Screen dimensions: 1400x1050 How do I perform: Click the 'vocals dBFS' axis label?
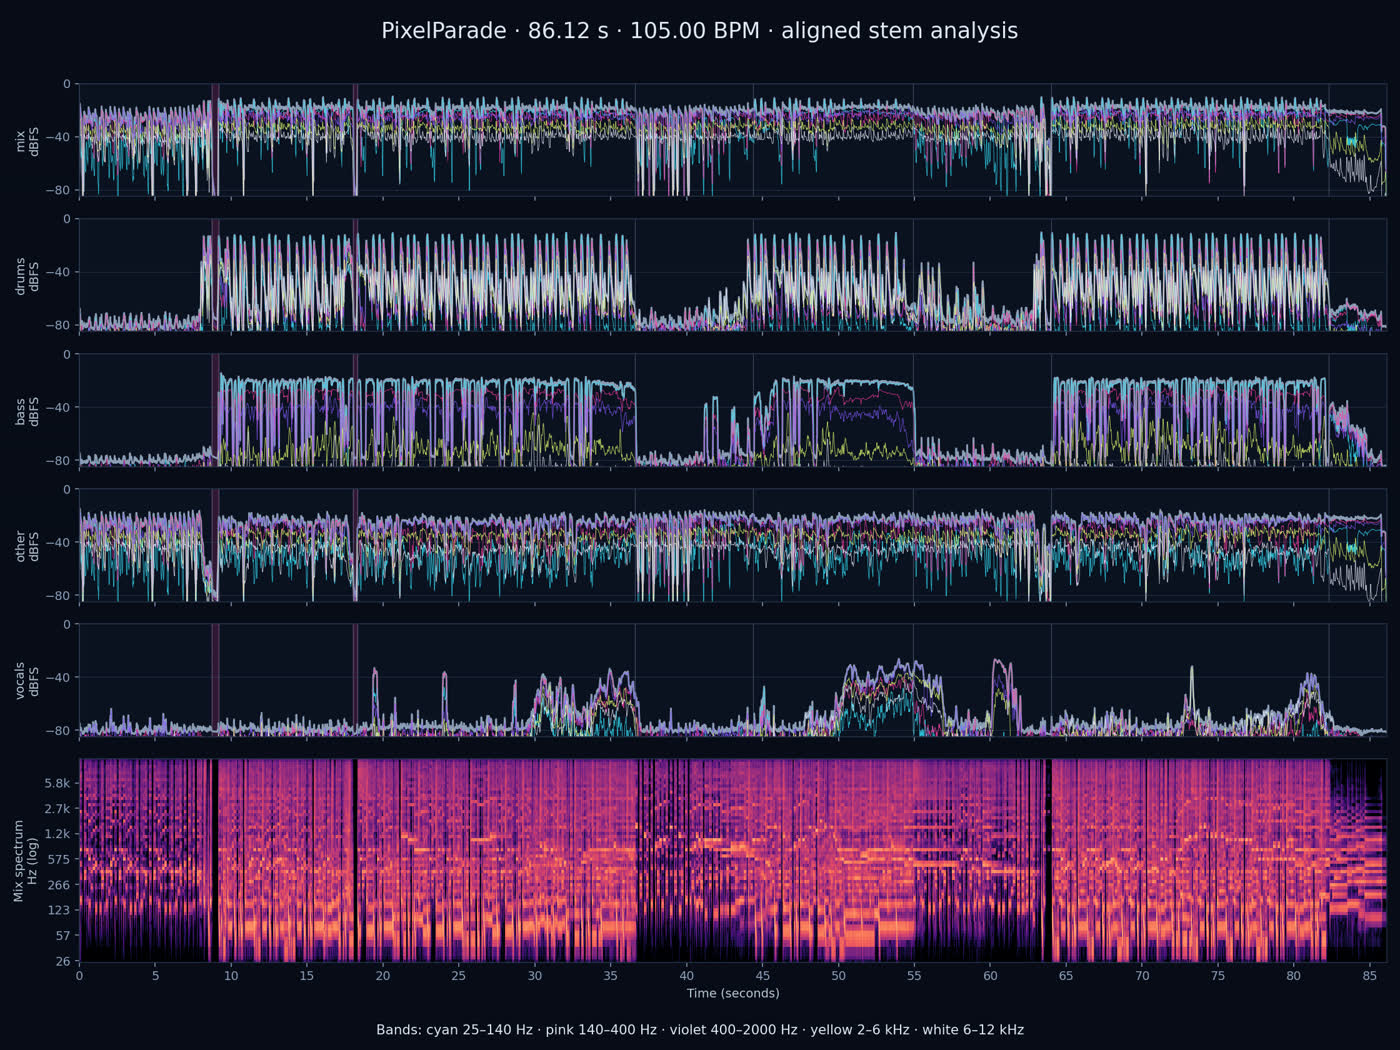[27, 681]
